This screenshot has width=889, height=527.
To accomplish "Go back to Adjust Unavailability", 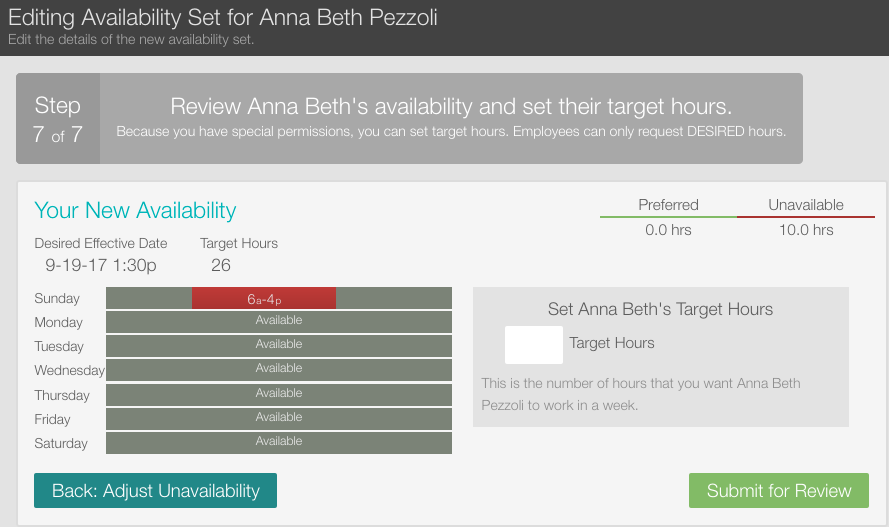I will click(155, 490).
